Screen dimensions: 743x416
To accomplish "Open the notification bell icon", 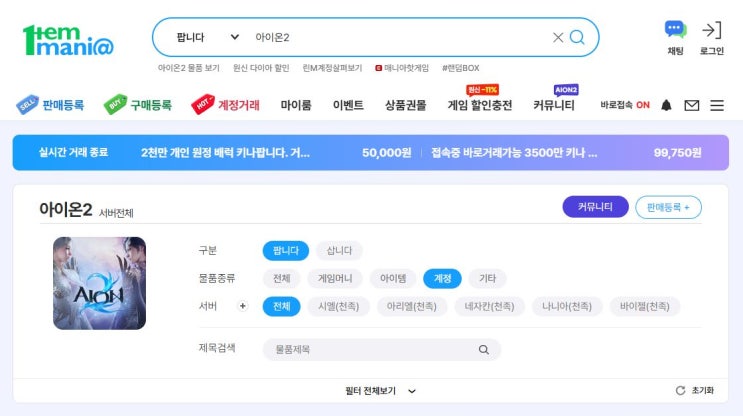I will (x=666, y=105).
